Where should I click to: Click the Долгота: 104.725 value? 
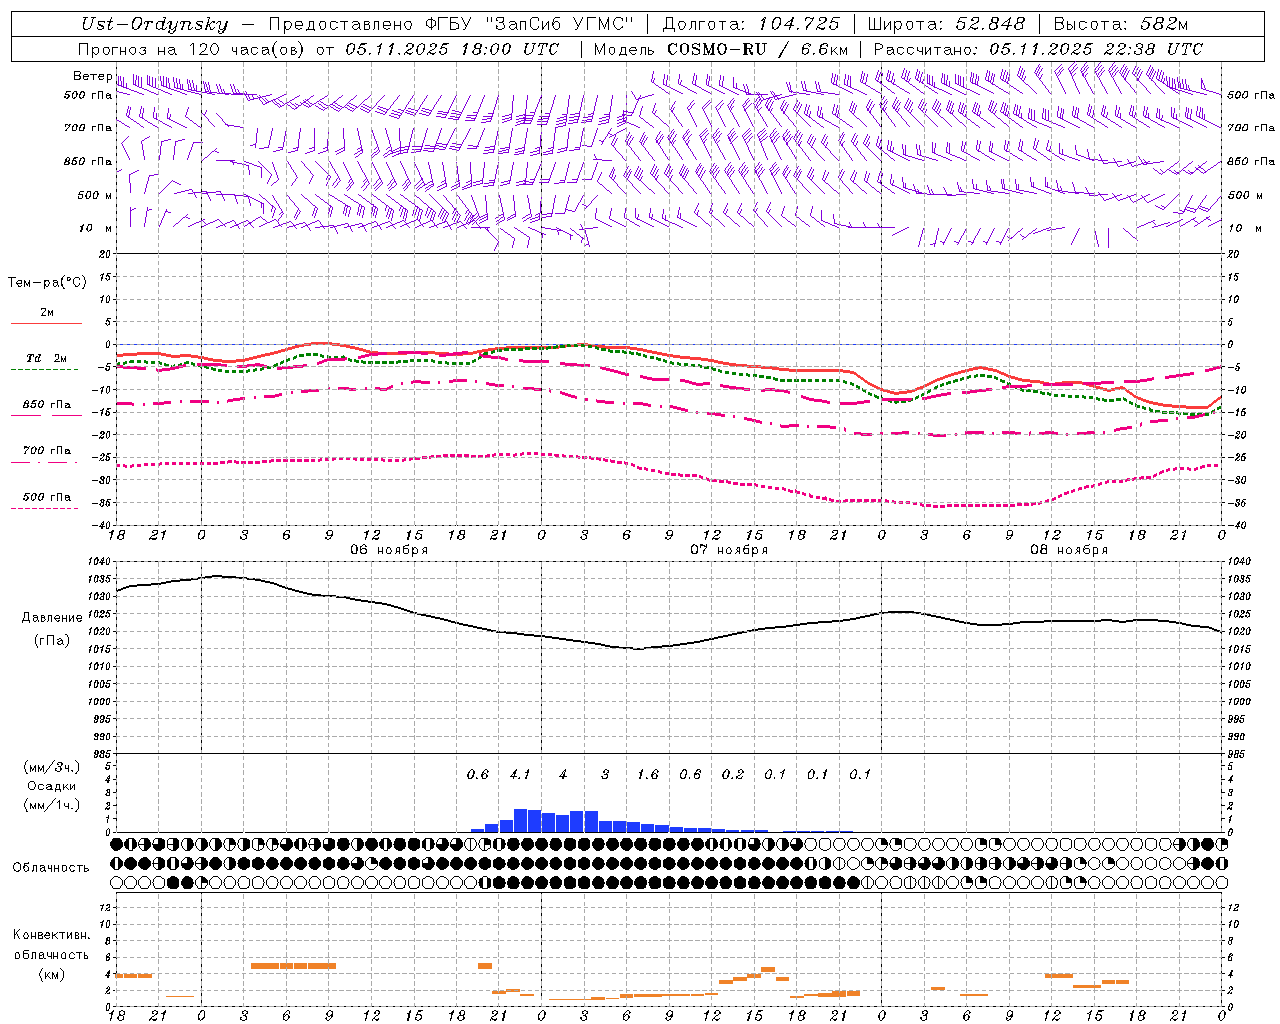pyautogui.click(x=751, y=24)
